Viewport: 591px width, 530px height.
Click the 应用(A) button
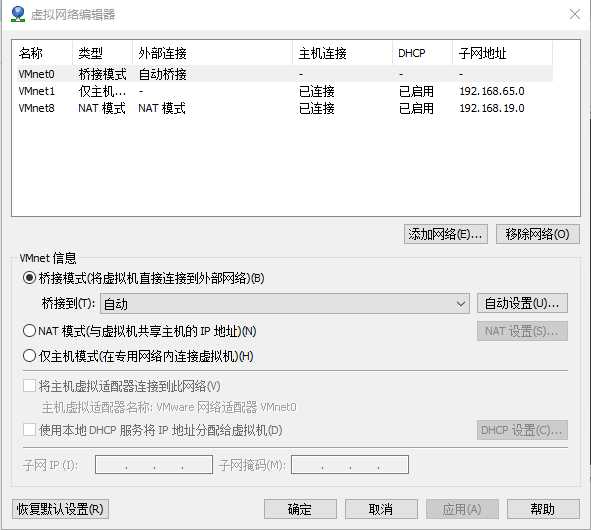point(462,509)
